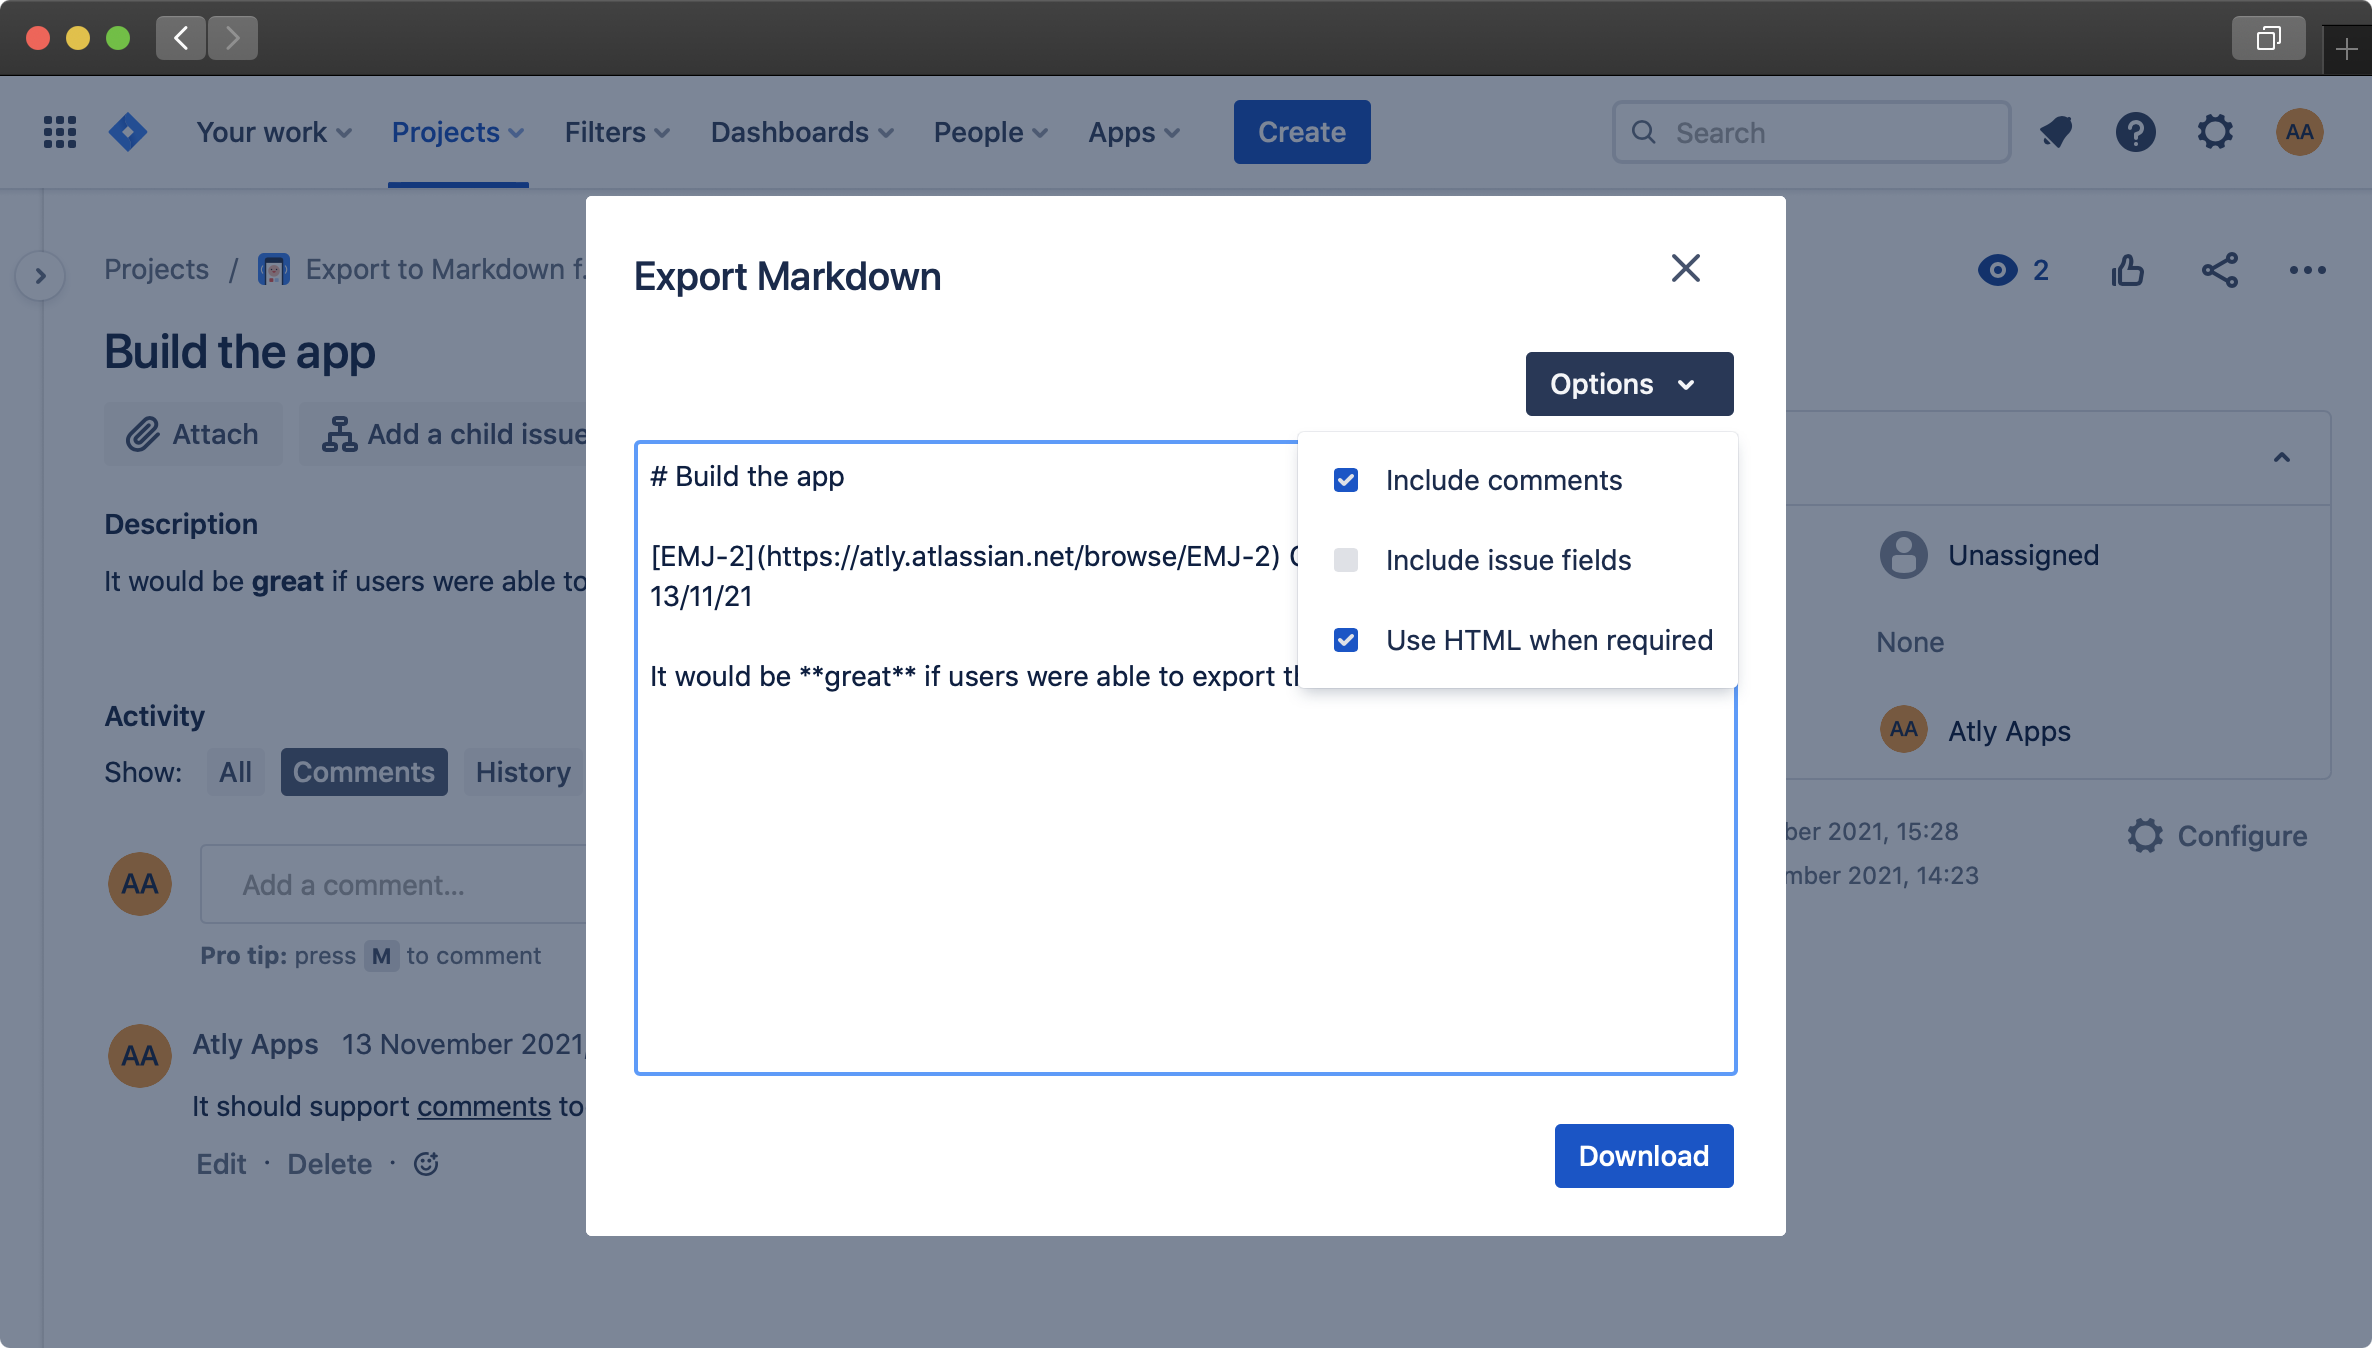
Task: Click the share icon on the issue
Action: 2219,269
